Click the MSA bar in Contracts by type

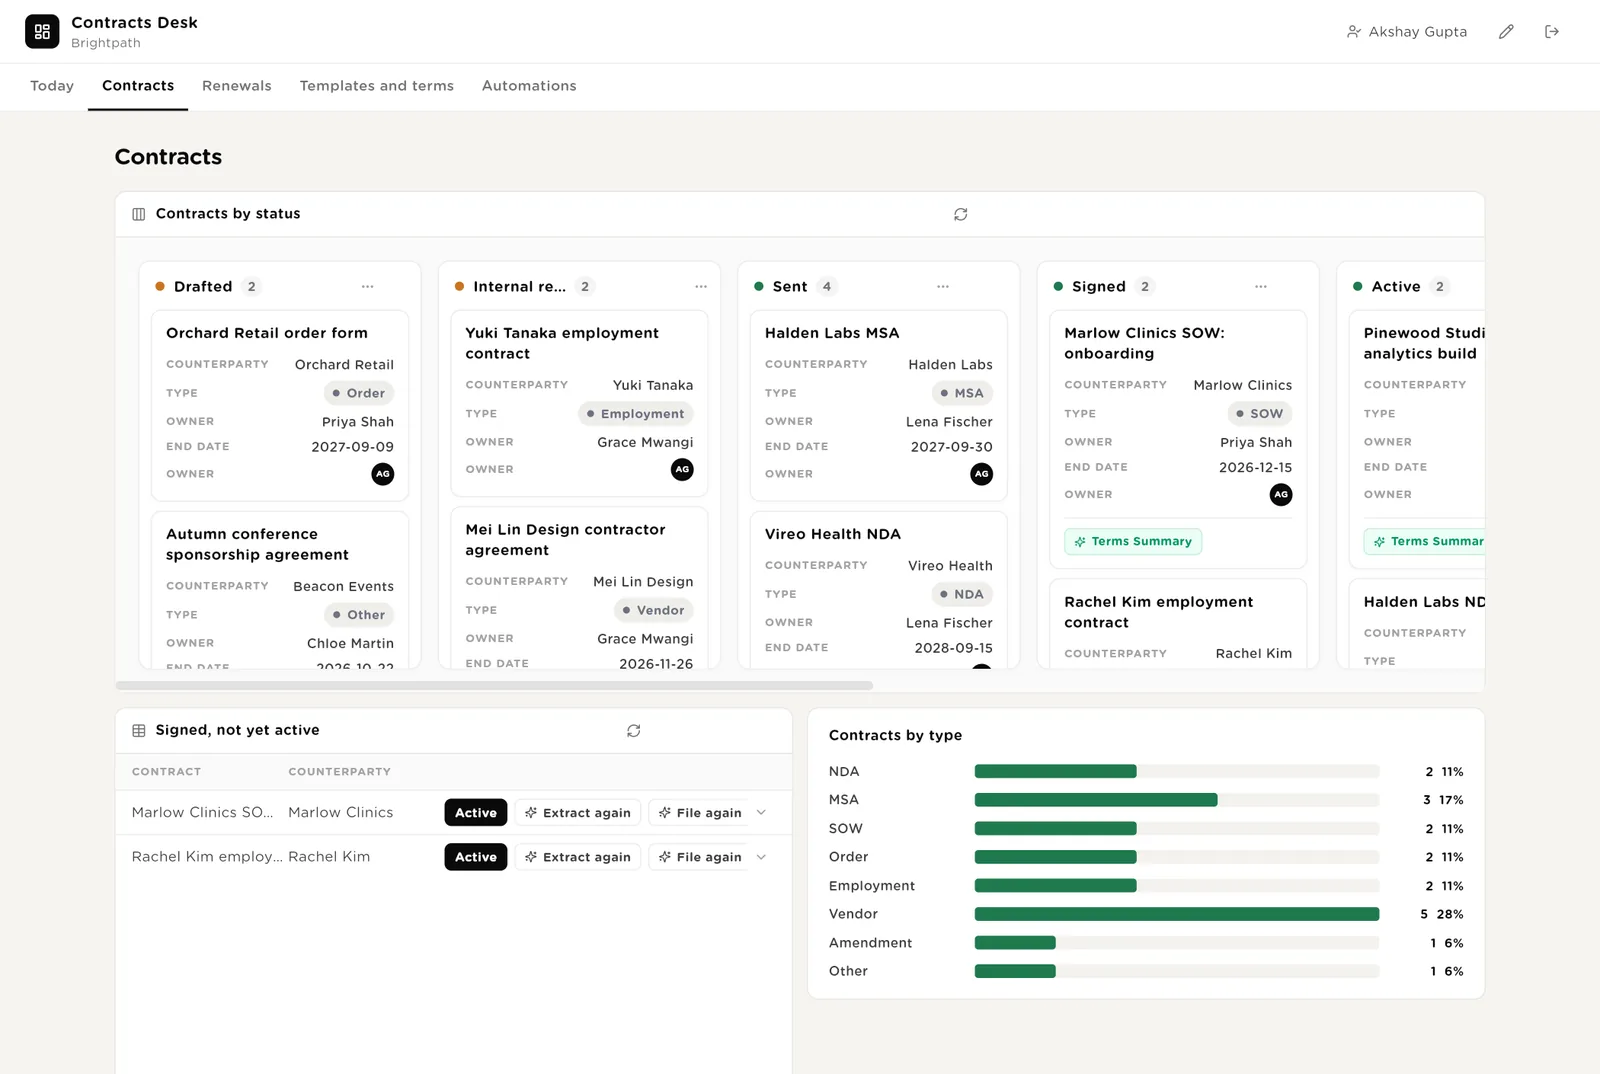tap(1096, 800)
